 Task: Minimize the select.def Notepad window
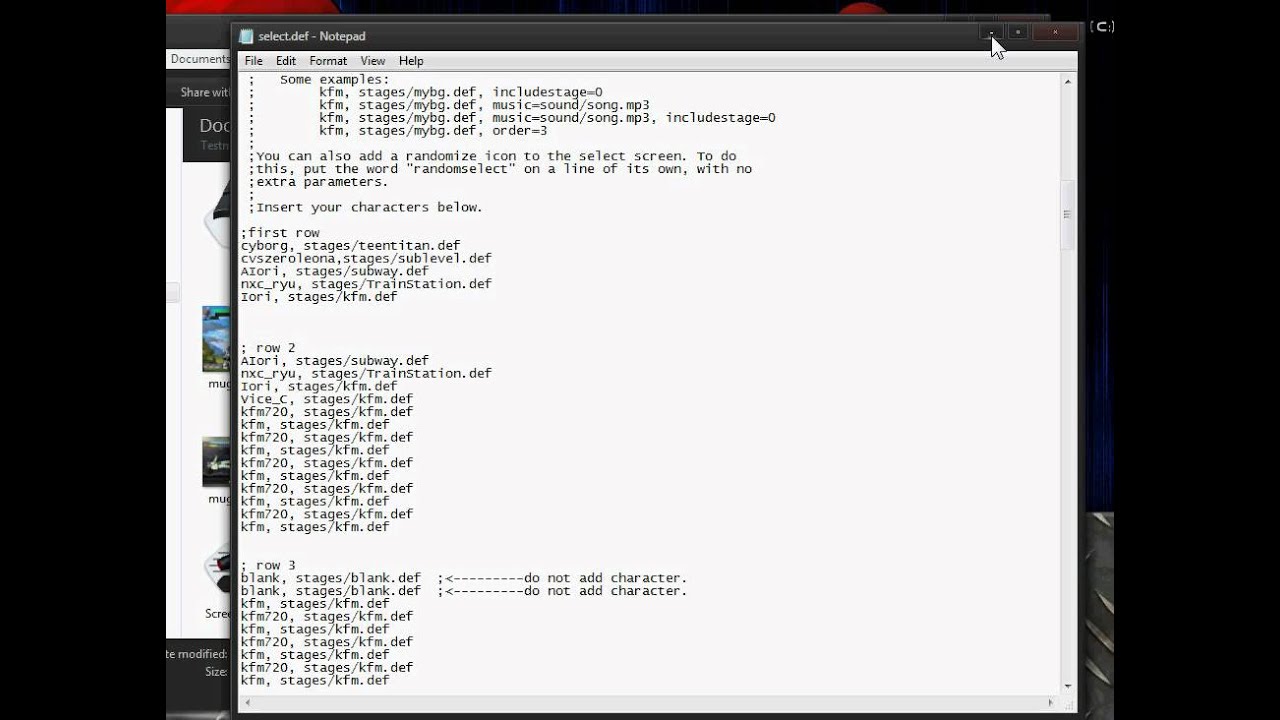click(991, 32)
